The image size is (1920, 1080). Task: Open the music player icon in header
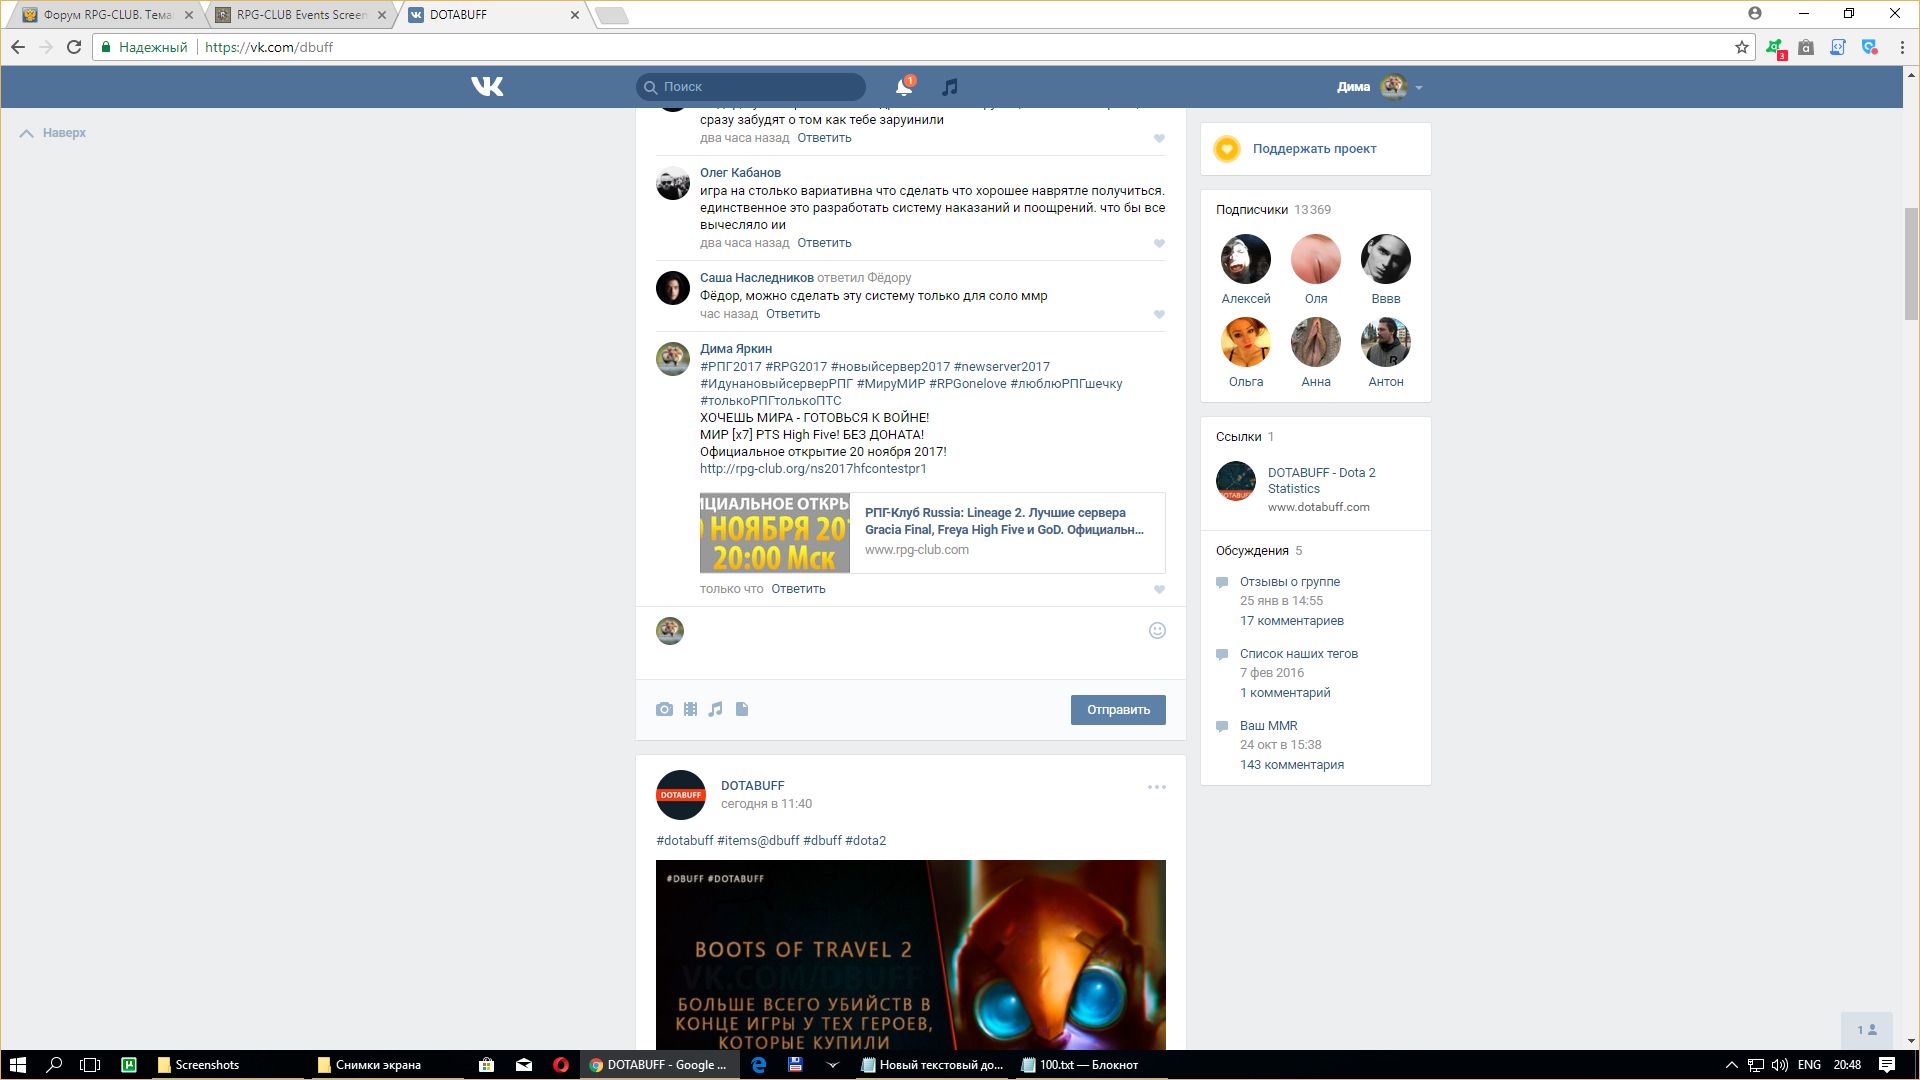(x=950, y=87)
